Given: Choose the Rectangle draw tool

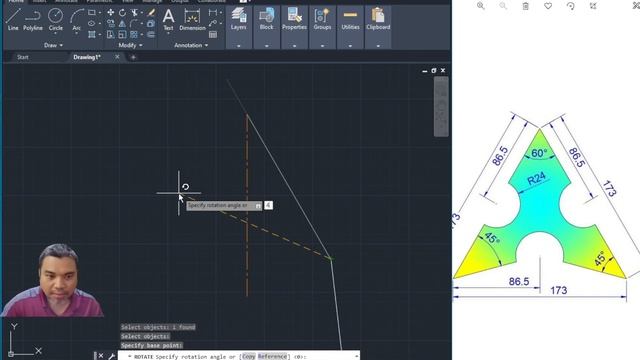Looking at the screenshot, I should coord(92,13).
